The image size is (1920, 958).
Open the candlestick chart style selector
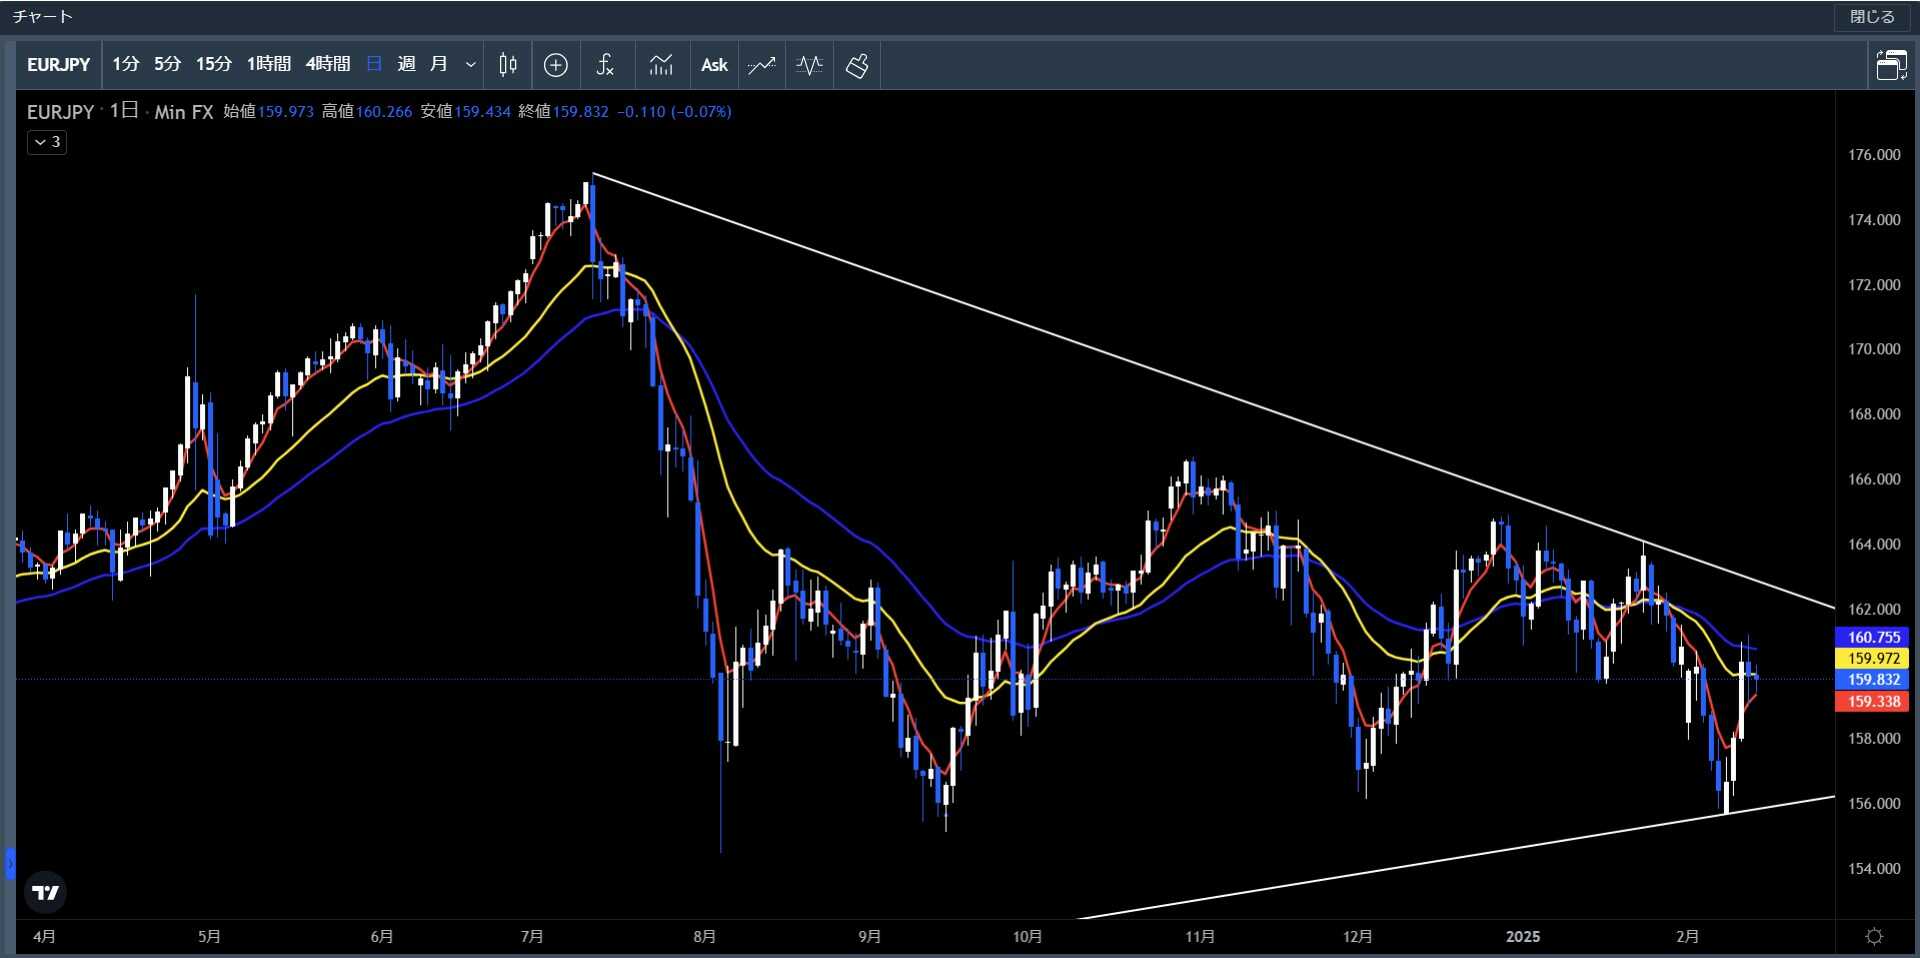508,65
